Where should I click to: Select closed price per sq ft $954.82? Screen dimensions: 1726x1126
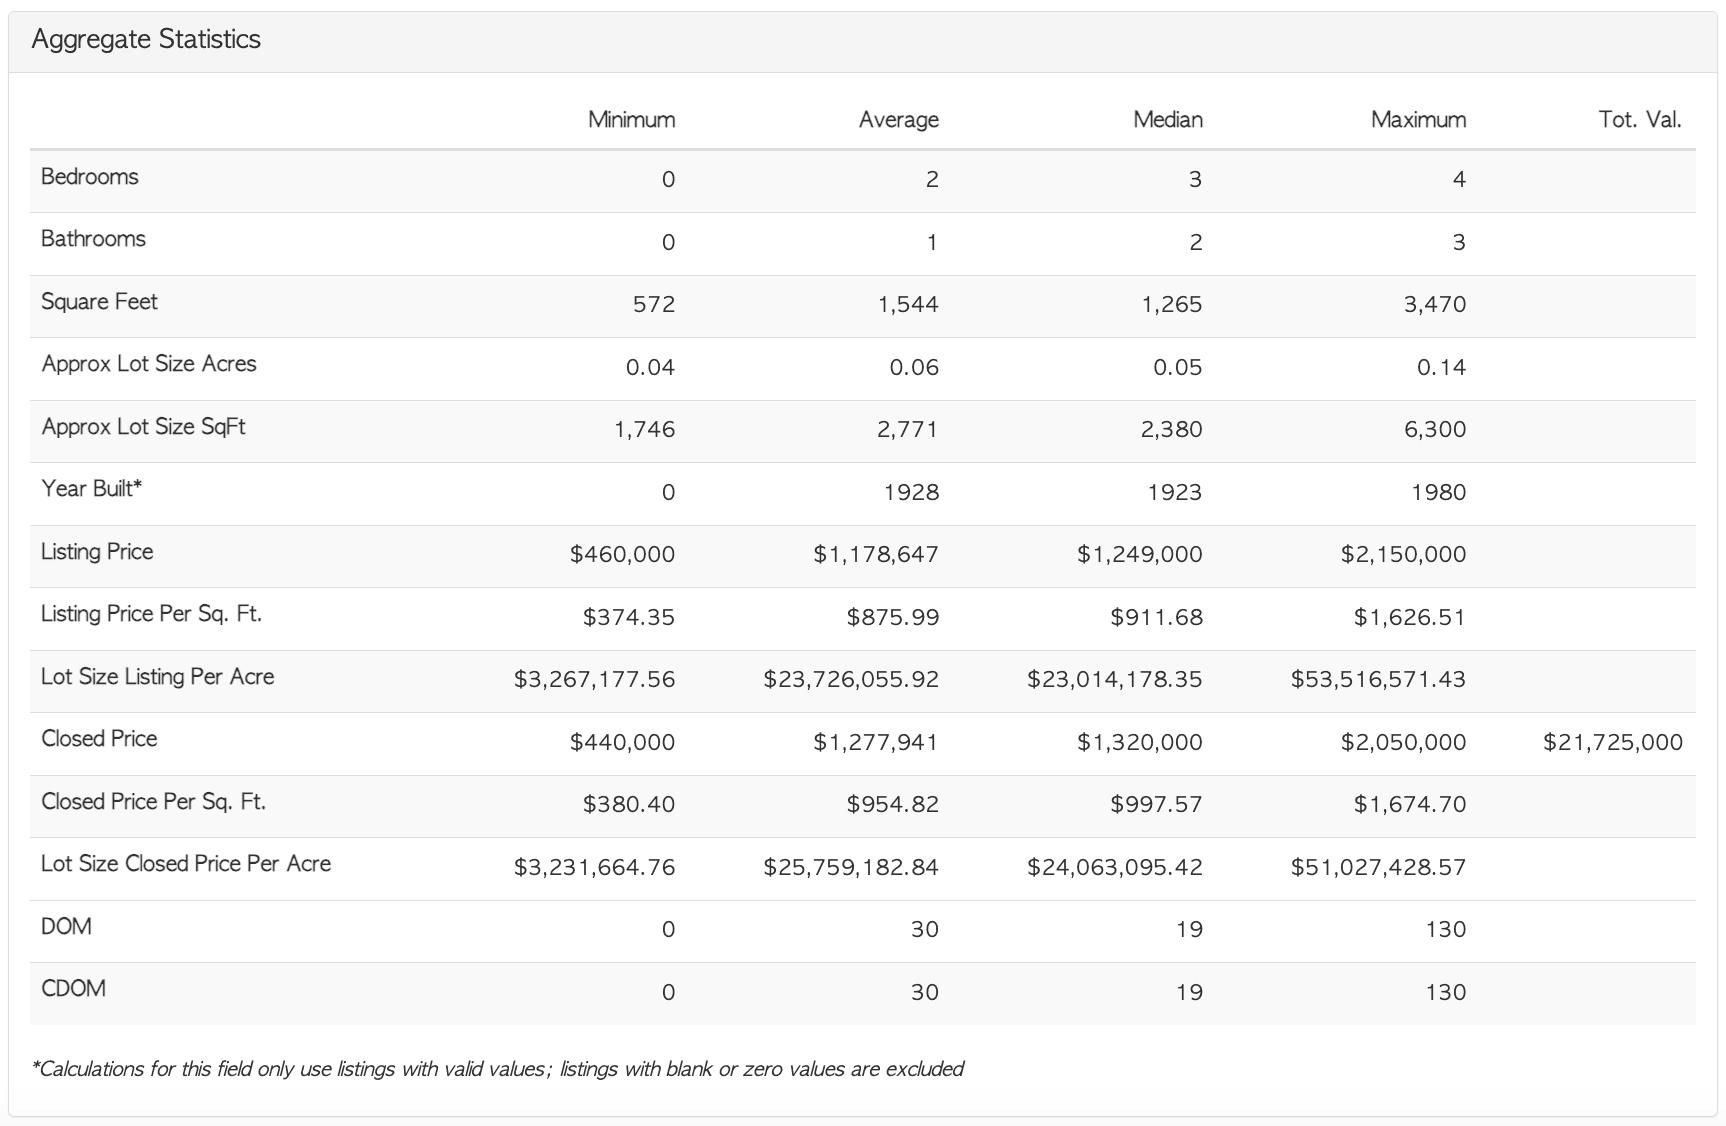pyautogui.click(x=893, y=804)
